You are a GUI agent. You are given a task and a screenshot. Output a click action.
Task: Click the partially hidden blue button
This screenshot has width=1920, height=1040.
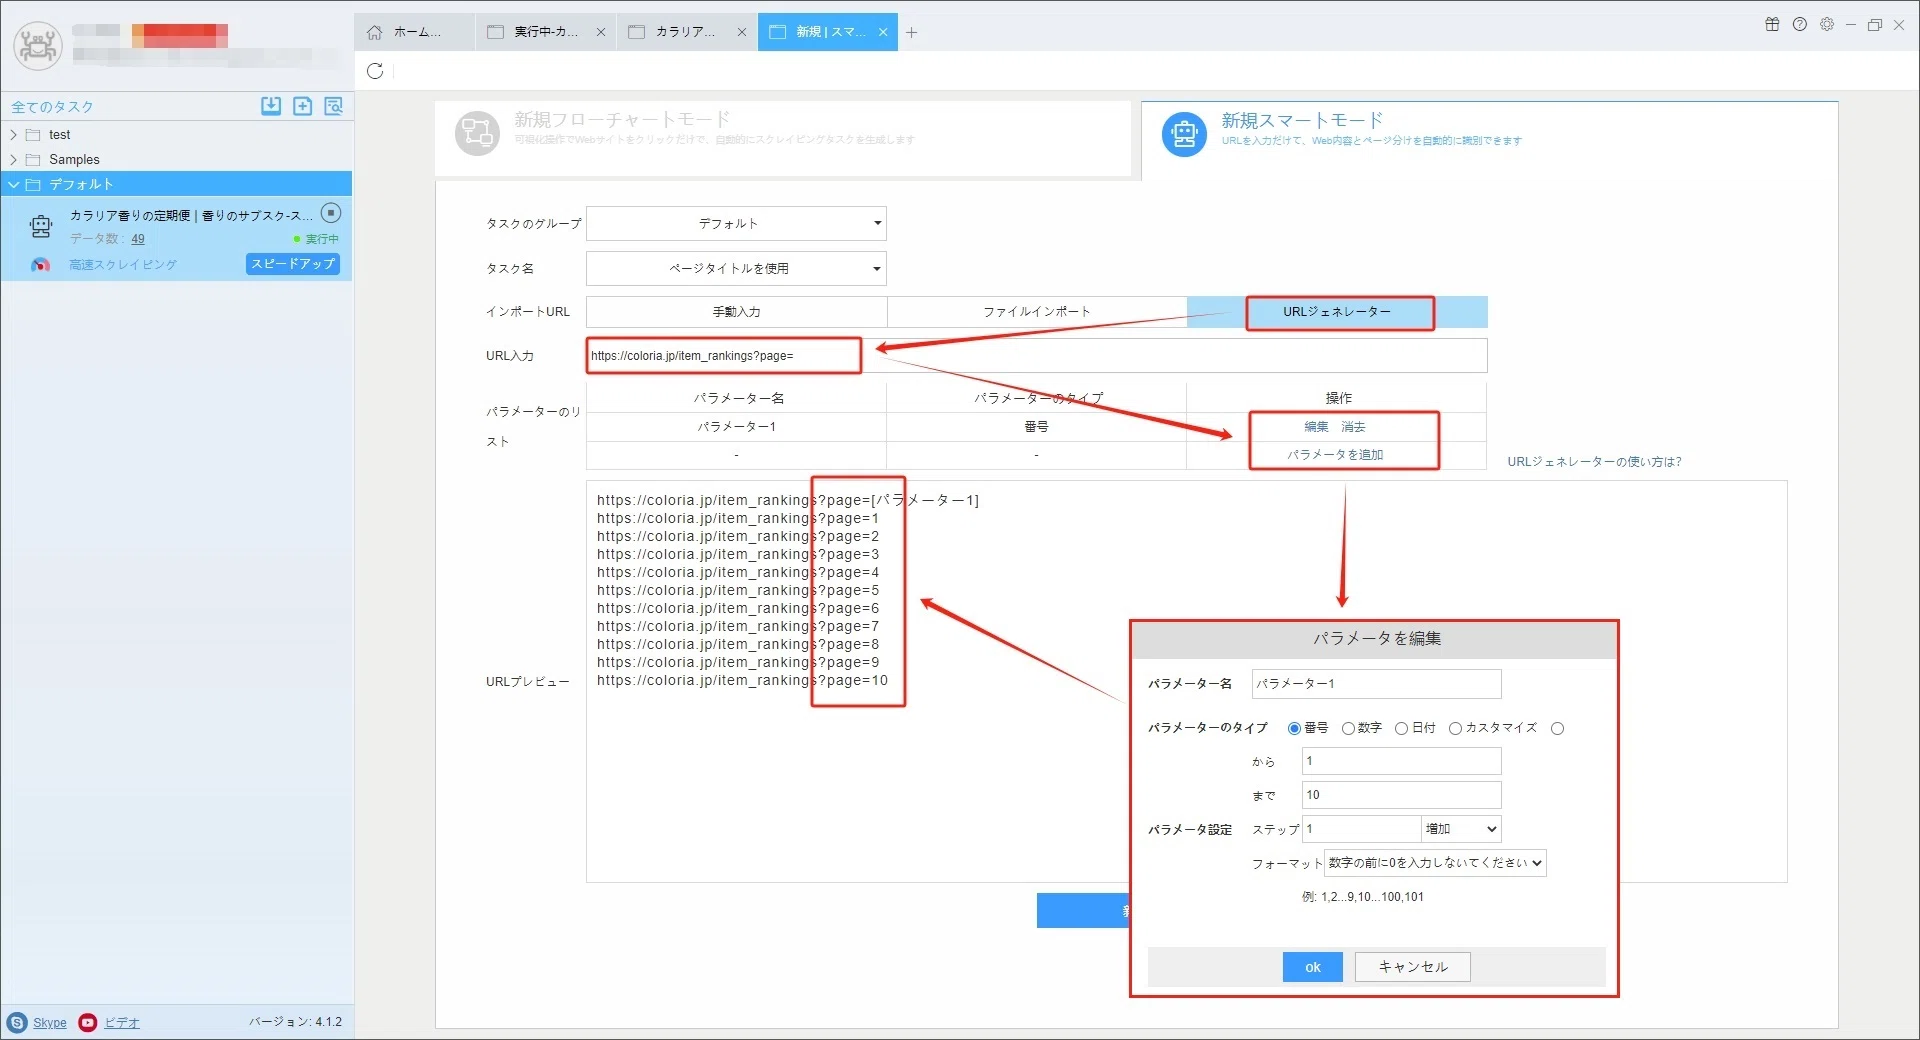1083,911
